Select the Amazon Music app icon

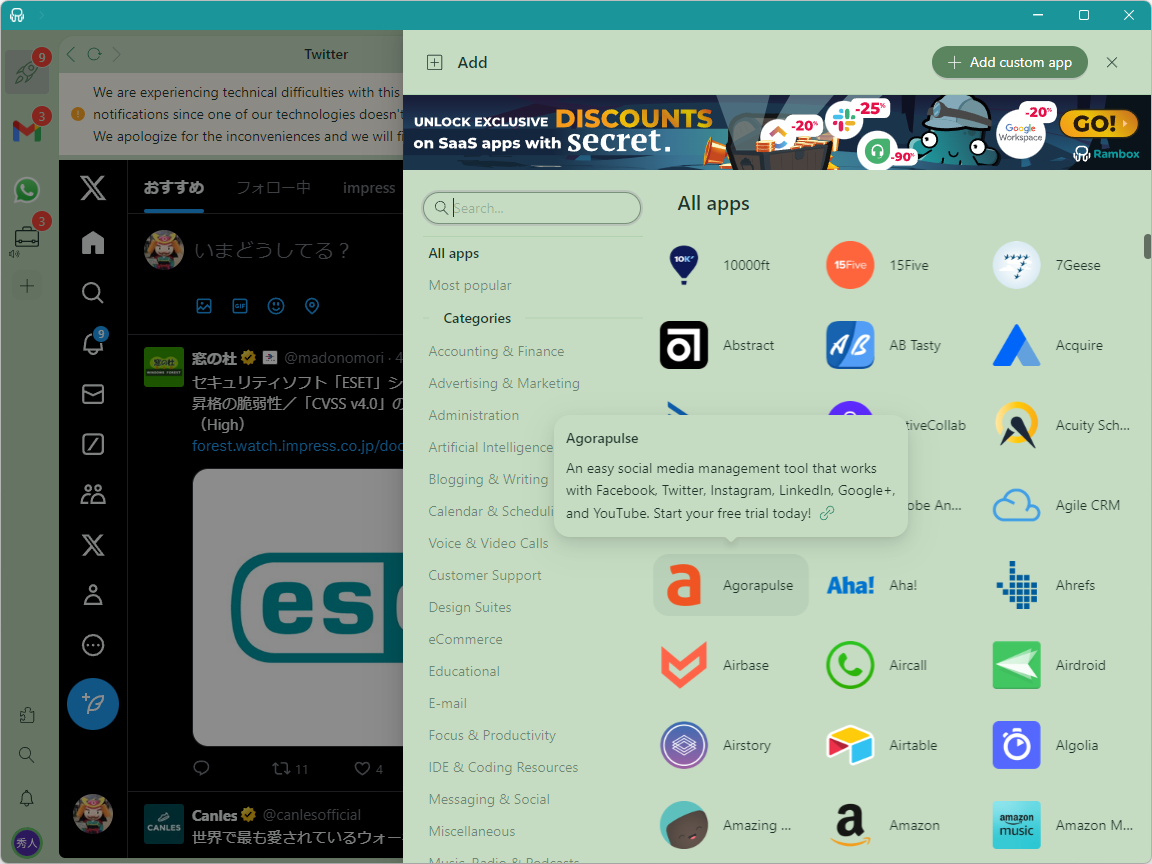[1016, 825]
